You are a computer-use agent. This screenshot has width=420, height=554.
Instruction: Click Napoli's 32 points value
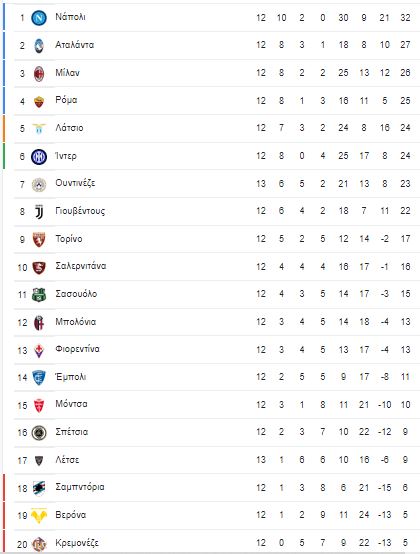coord(405,18)
